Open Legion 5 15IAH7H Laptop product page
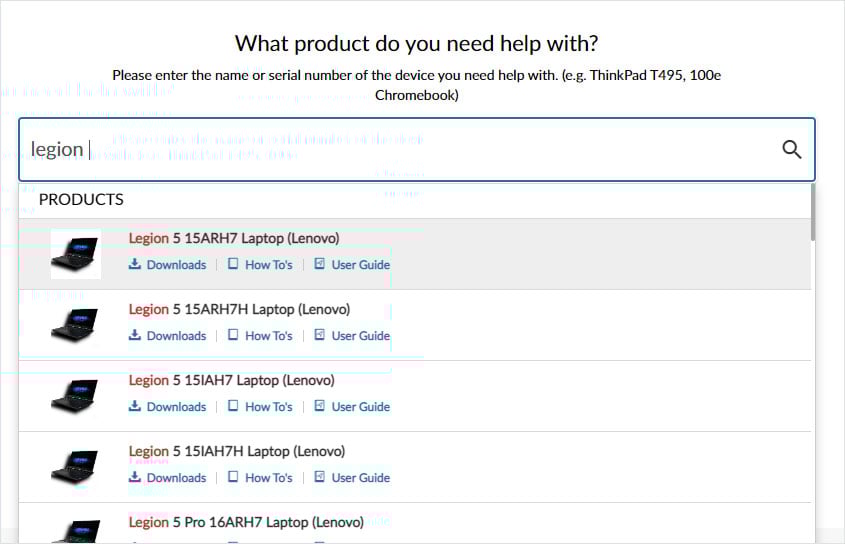The image size is (845, 544). [236, 451]
